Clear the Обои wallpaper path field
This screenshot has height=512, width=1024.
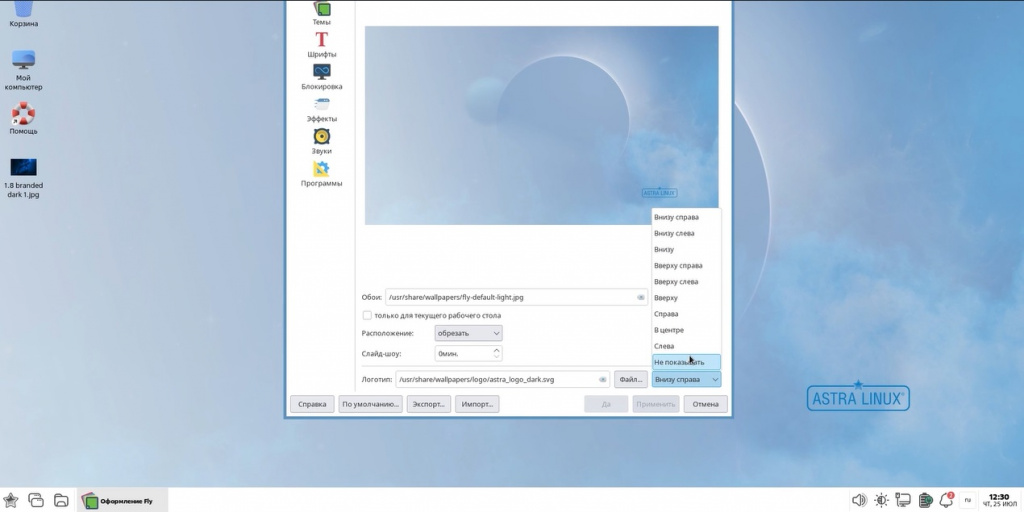pos(640,297)
